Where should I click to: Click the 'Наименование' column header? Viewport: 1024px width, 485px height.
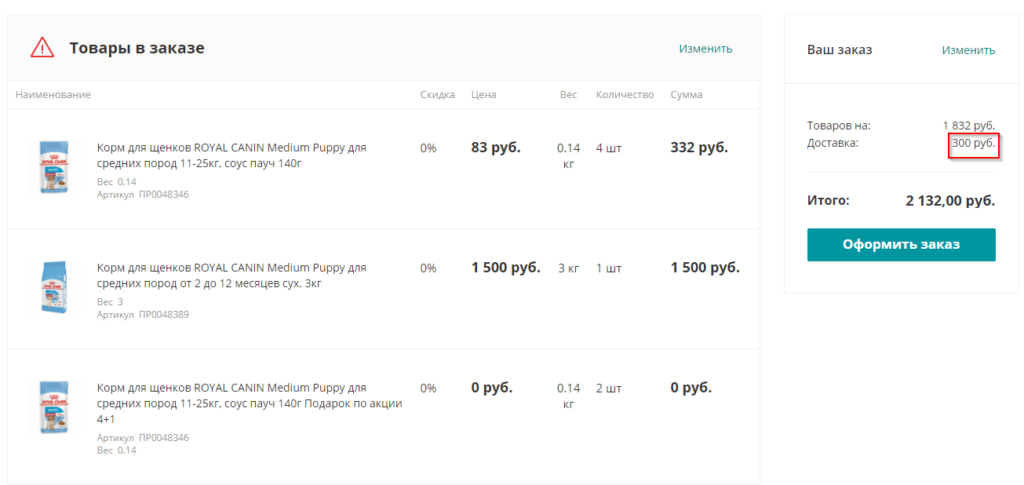click(x=53, y=95)
